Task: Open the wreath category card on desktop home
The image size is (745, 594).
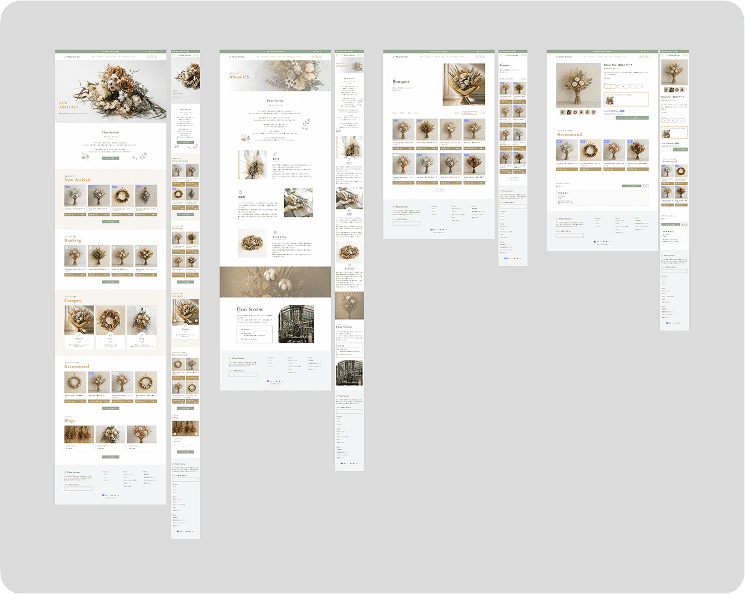Action: [x=110, y=327]
